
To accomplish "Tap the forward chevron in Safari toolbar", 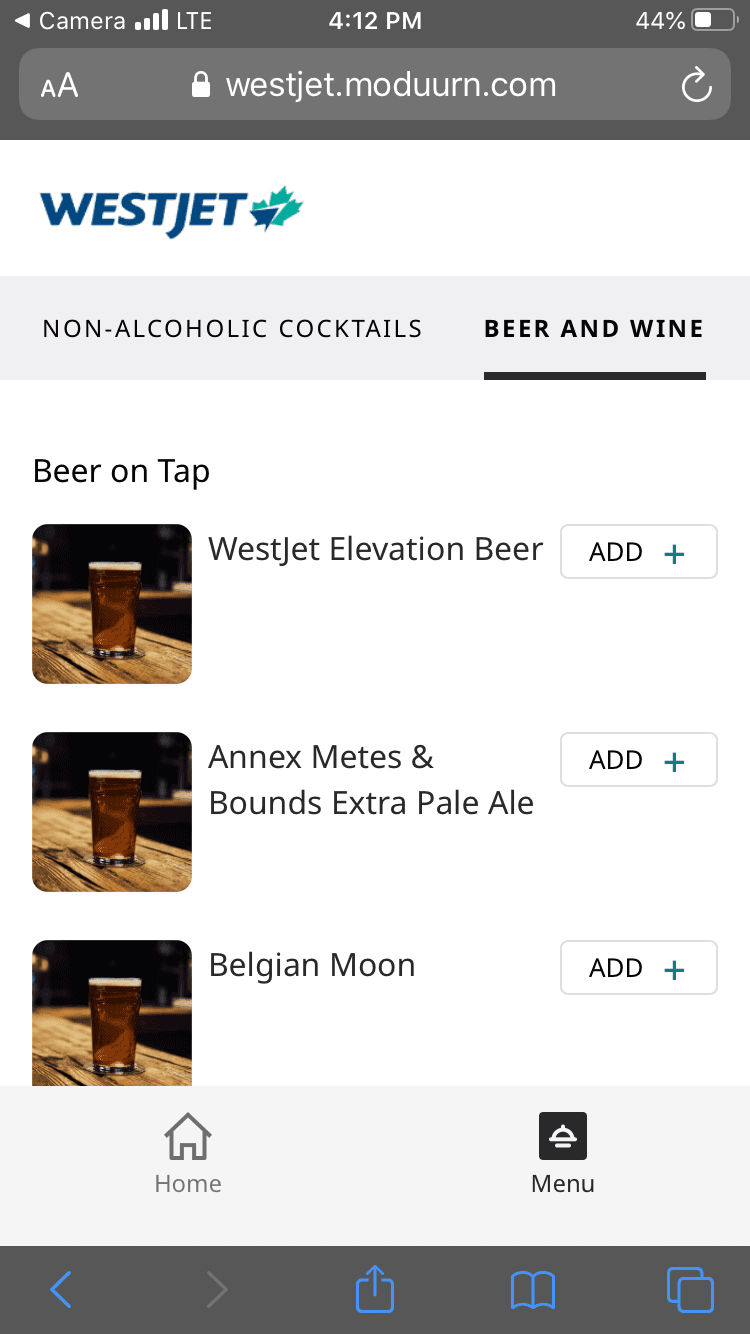I will 217,1289.
